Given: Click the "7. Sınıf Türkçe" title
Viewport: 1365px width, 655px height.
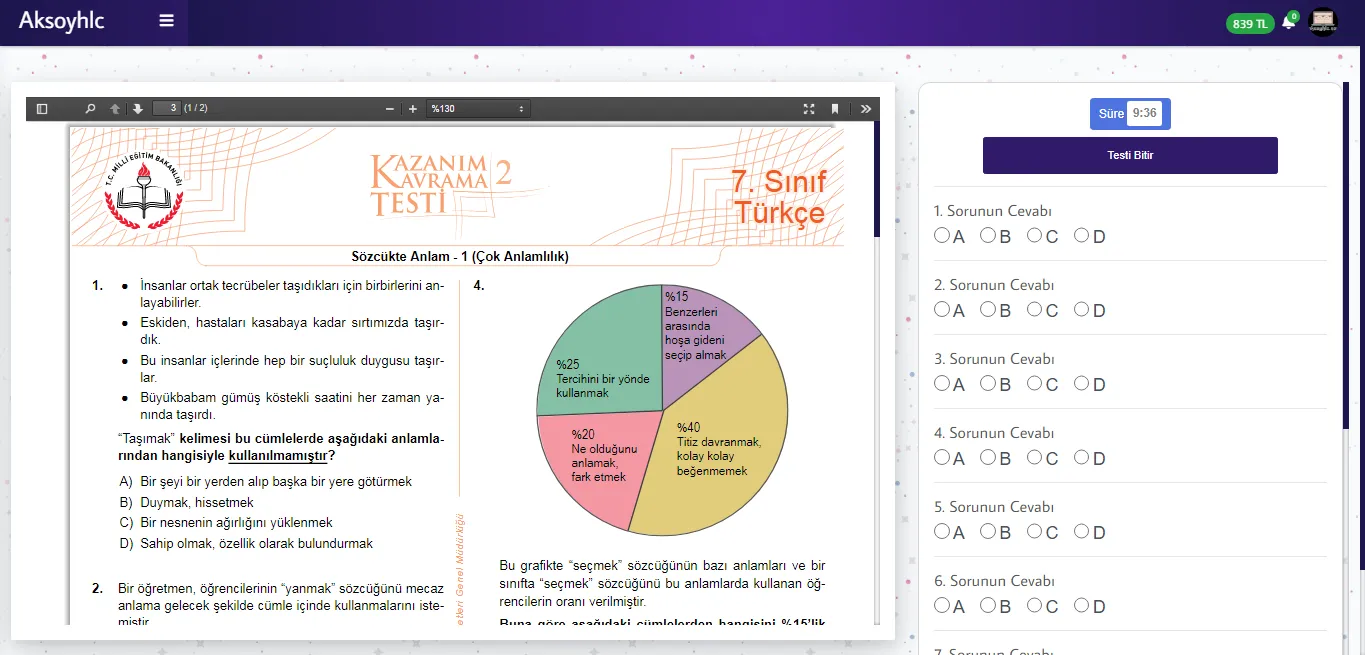Looking at the screenshot, I should pyautogui.click(x=779, y=197).
